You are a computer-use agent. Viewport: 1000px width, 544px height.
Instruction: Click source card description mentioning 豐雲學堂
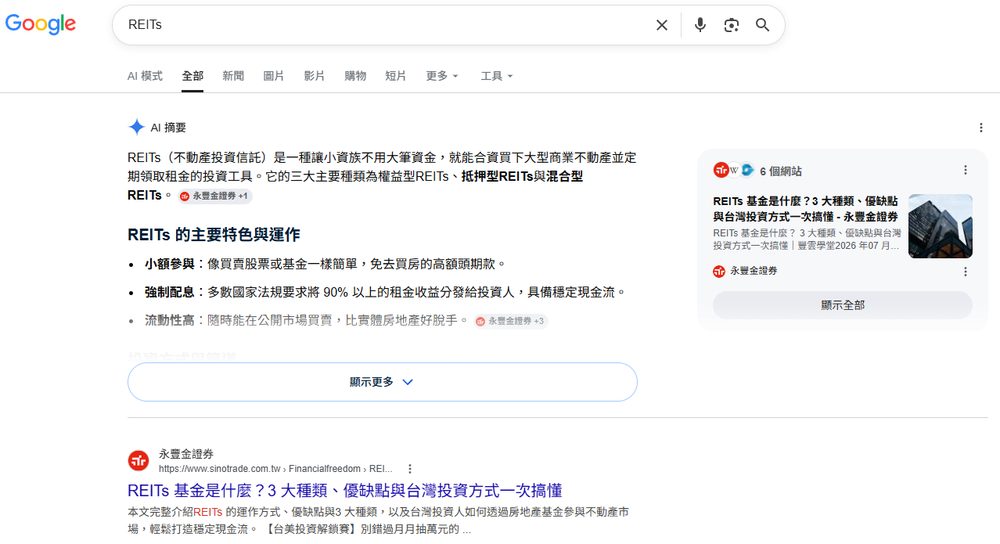[x=807, y=239]
